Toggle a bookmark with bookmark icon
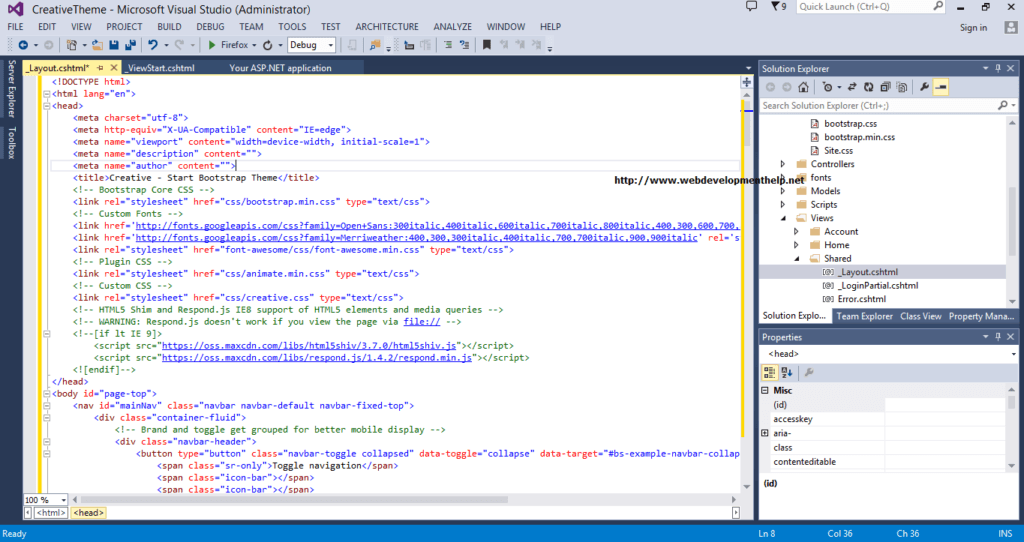 487,45
